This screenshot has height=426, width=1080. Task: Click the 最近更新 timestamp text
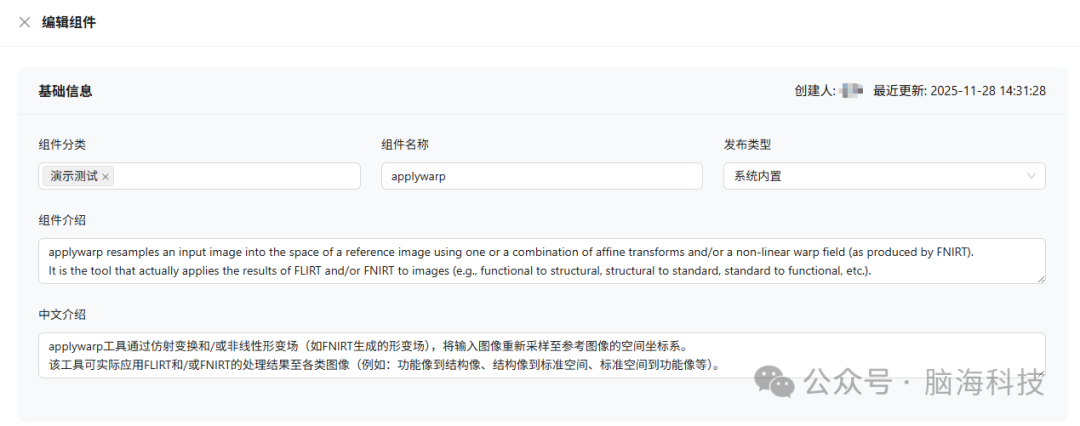pos(959,91)
